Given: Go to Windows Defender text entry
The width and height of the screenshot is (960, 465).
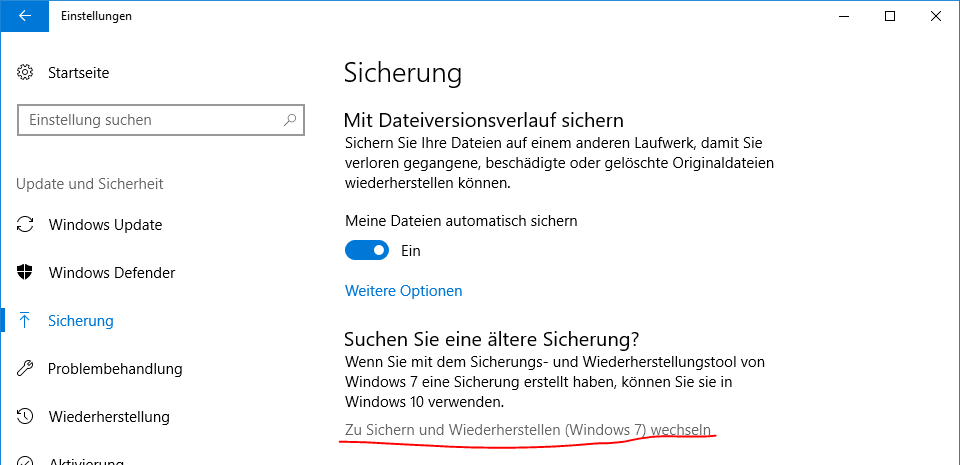Looking at the screenshot, I should coord(112,273).
